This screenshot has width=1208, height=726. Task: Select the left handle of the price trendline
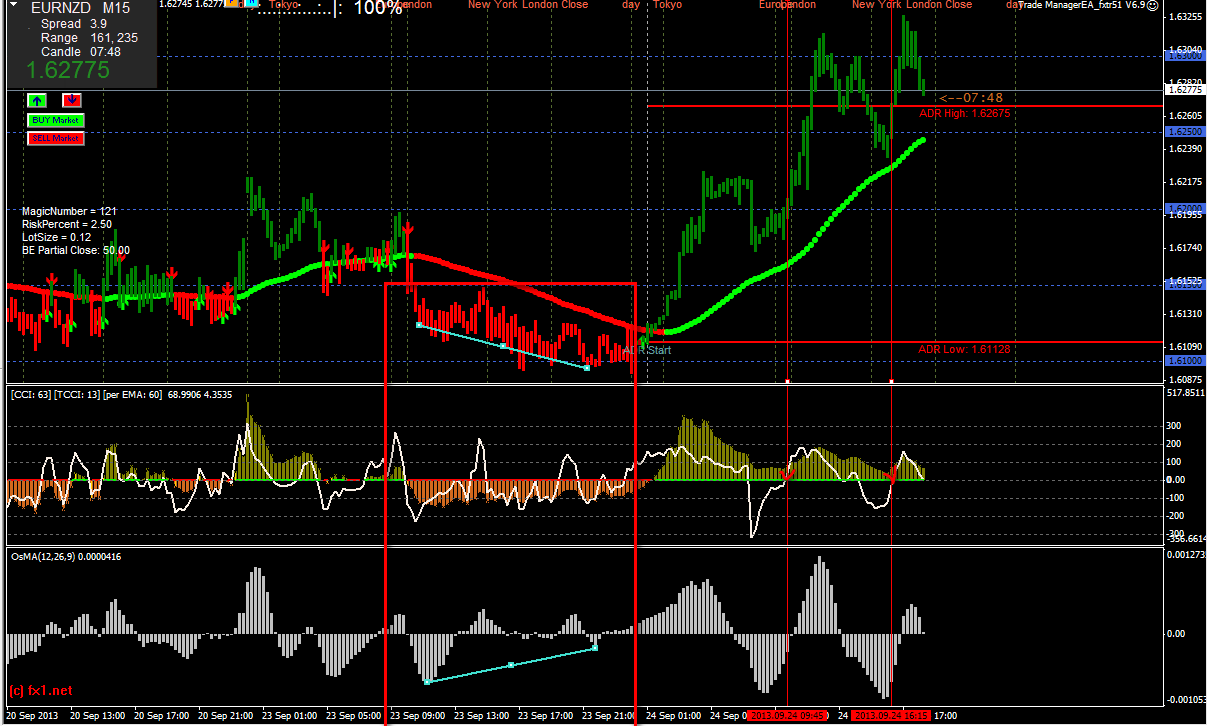pos(418,325)
